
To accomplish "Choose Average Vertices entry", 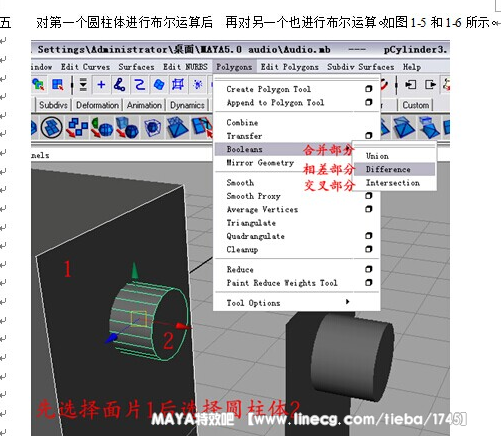I will coord(262,210).
